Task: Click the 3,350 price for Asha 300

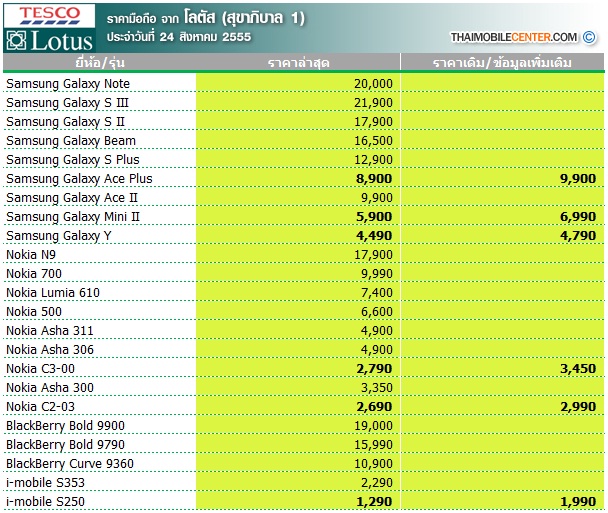Action: coord(377,388)
